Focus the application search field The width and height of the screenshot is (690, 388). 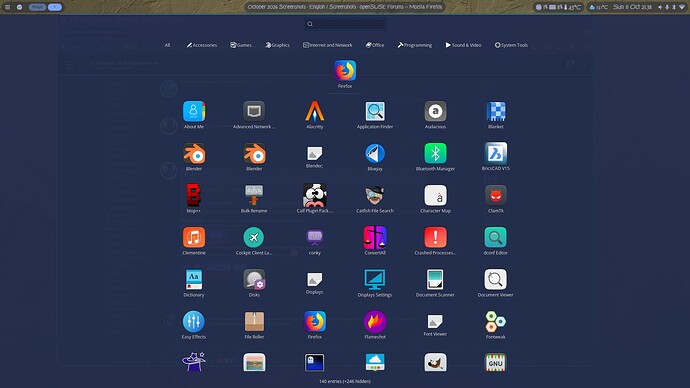[x=345, y=24]
